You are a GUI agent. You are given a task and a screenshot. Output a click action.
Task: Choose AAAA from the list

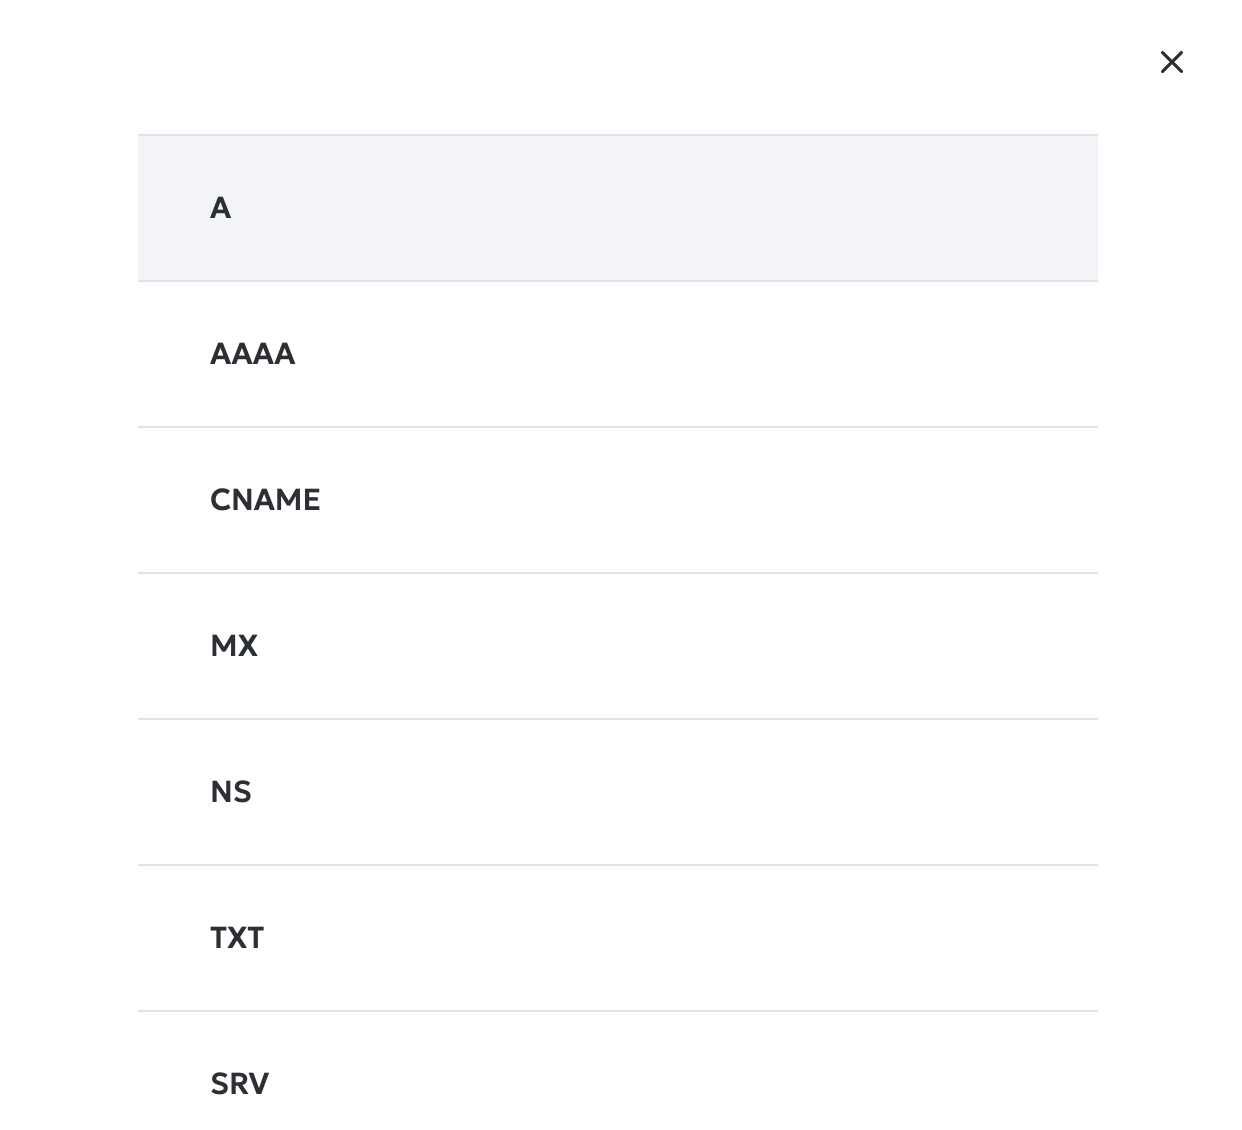click(x=618, y=354)
